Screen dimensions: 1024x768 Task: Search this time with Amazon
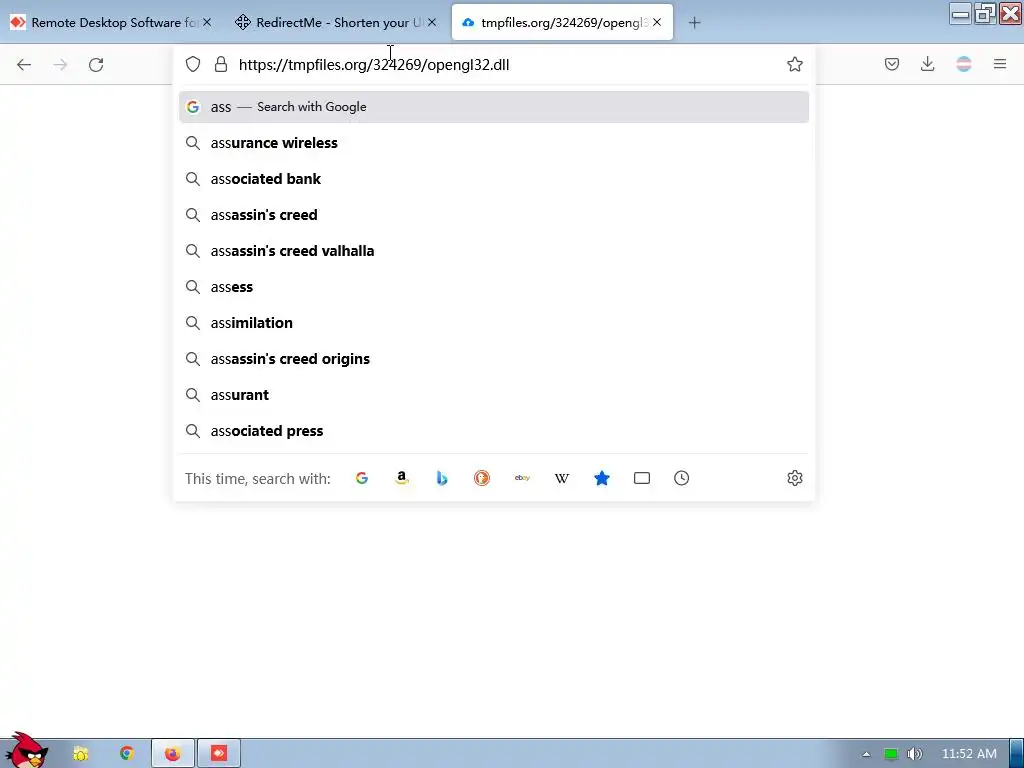click(402, 478)
